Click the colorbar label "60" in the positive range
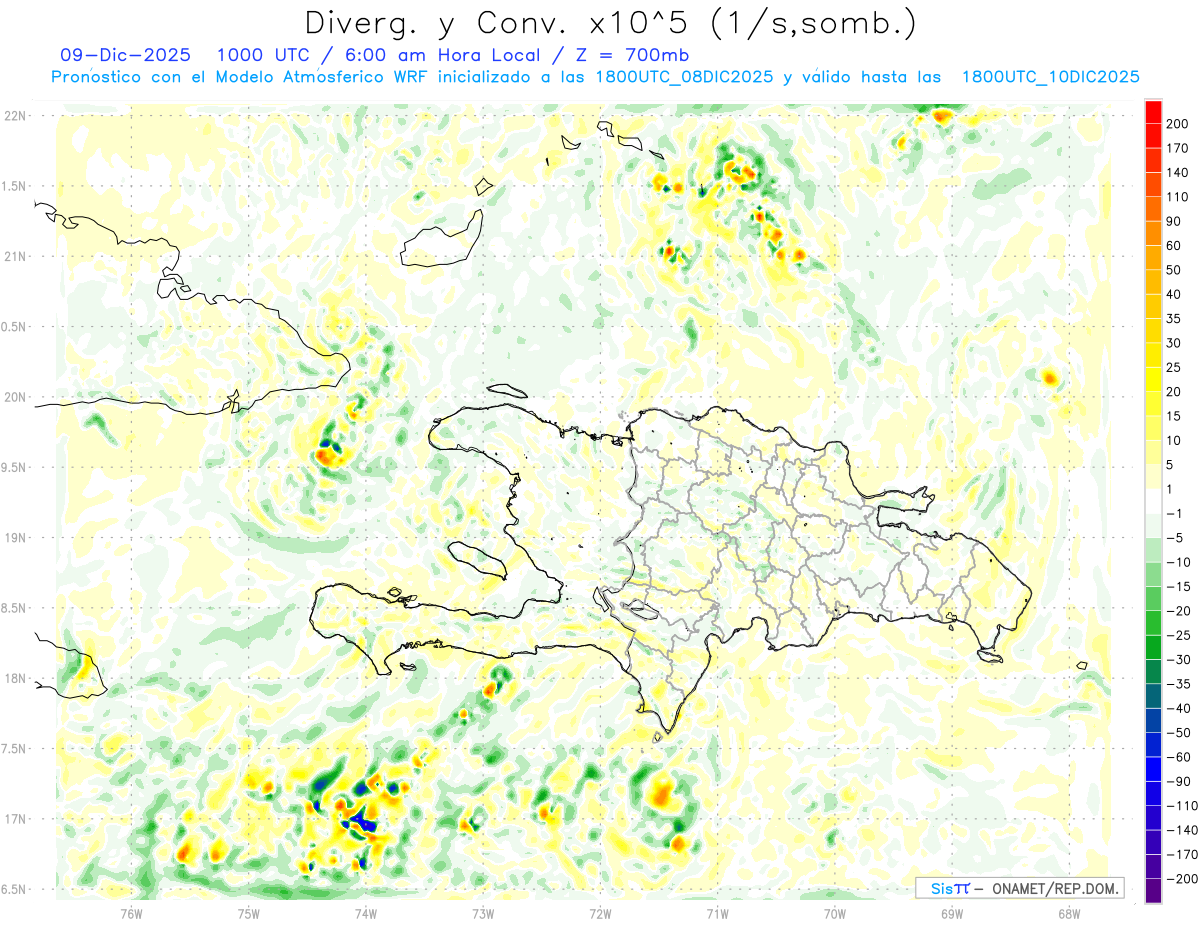 pyautogui.click(x=1174, y=246)
